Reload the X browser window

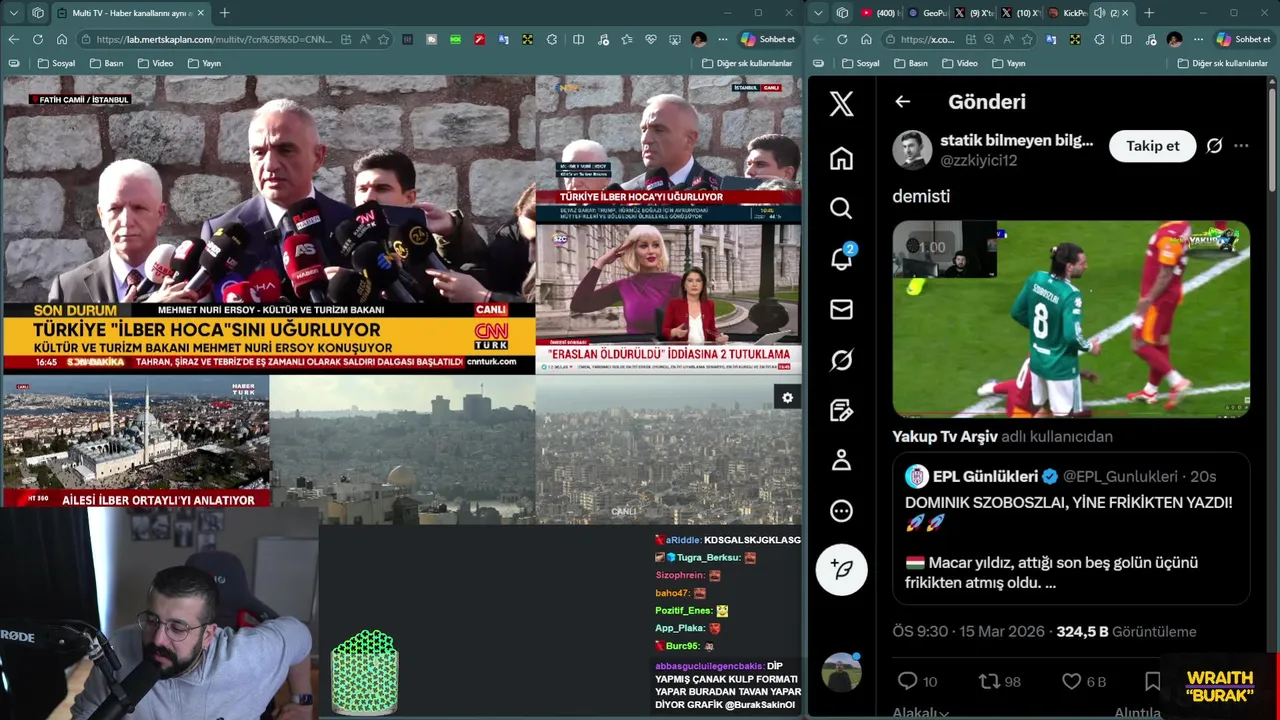[841, 39]
